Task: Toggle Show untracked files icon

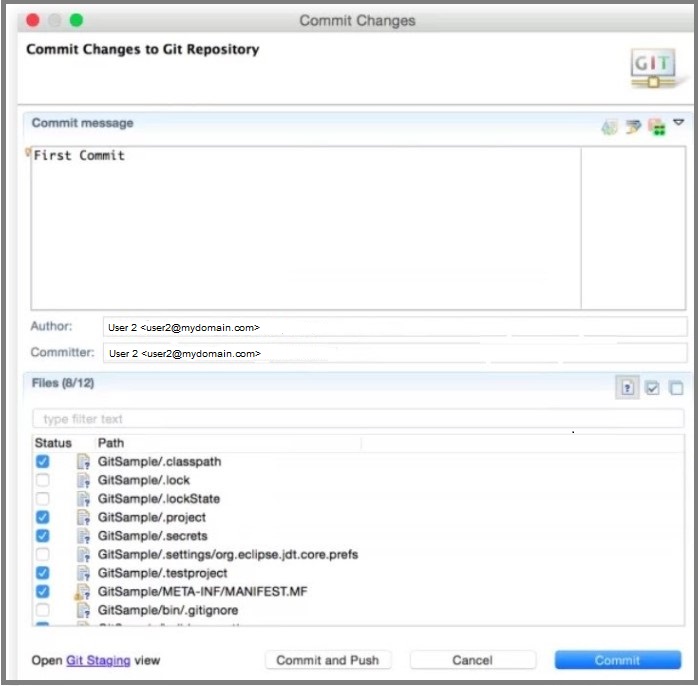Action: (627, 388)
